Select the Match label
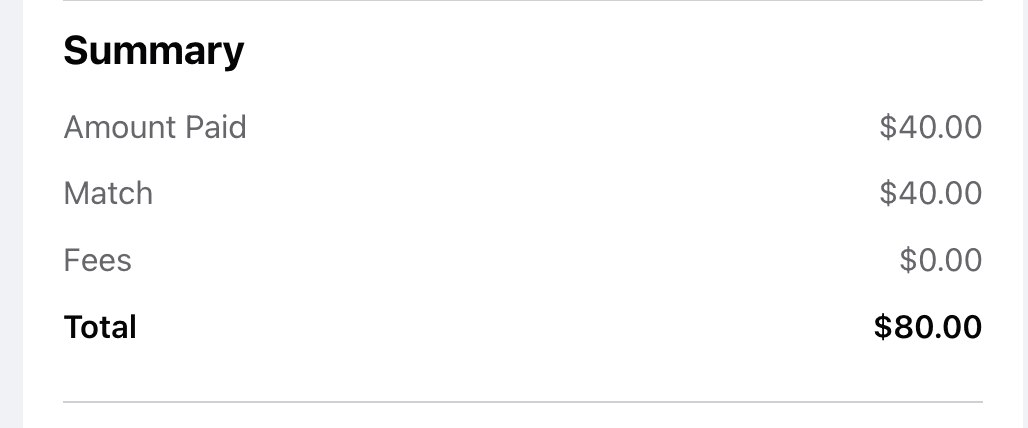Screen dimensions: 1028x428 (x=108, y=193)
